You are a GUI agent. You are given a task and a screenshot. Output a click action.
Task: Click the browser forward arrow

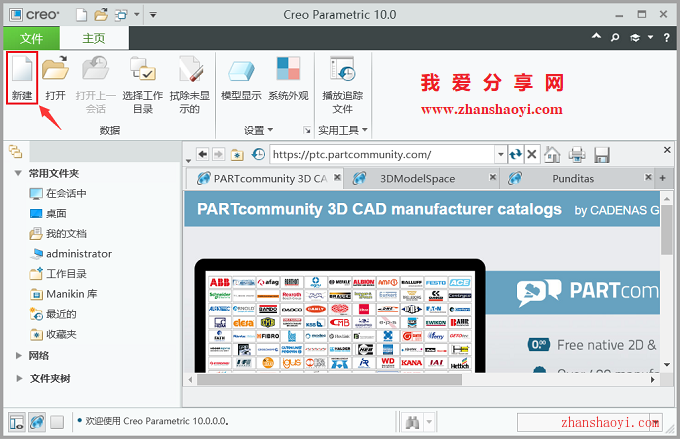tap(219, 154)
